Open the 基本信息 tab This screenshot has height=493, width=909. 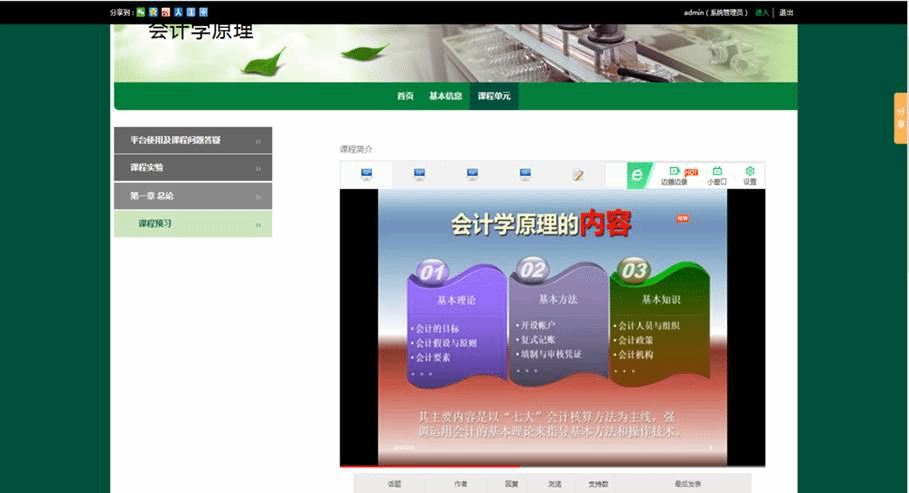(445, 96)
